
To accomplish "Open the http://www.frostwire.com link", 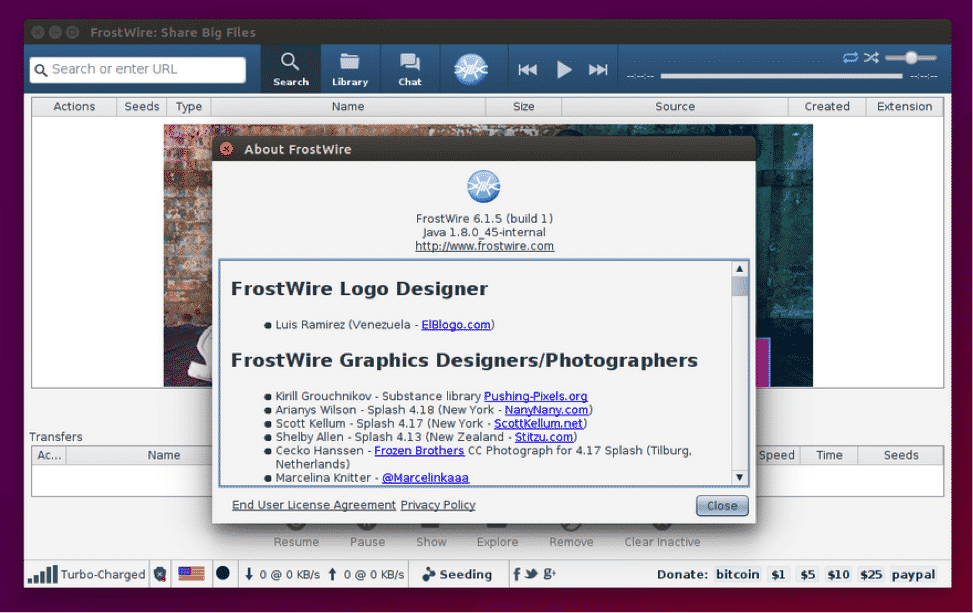I will [485, 246].
